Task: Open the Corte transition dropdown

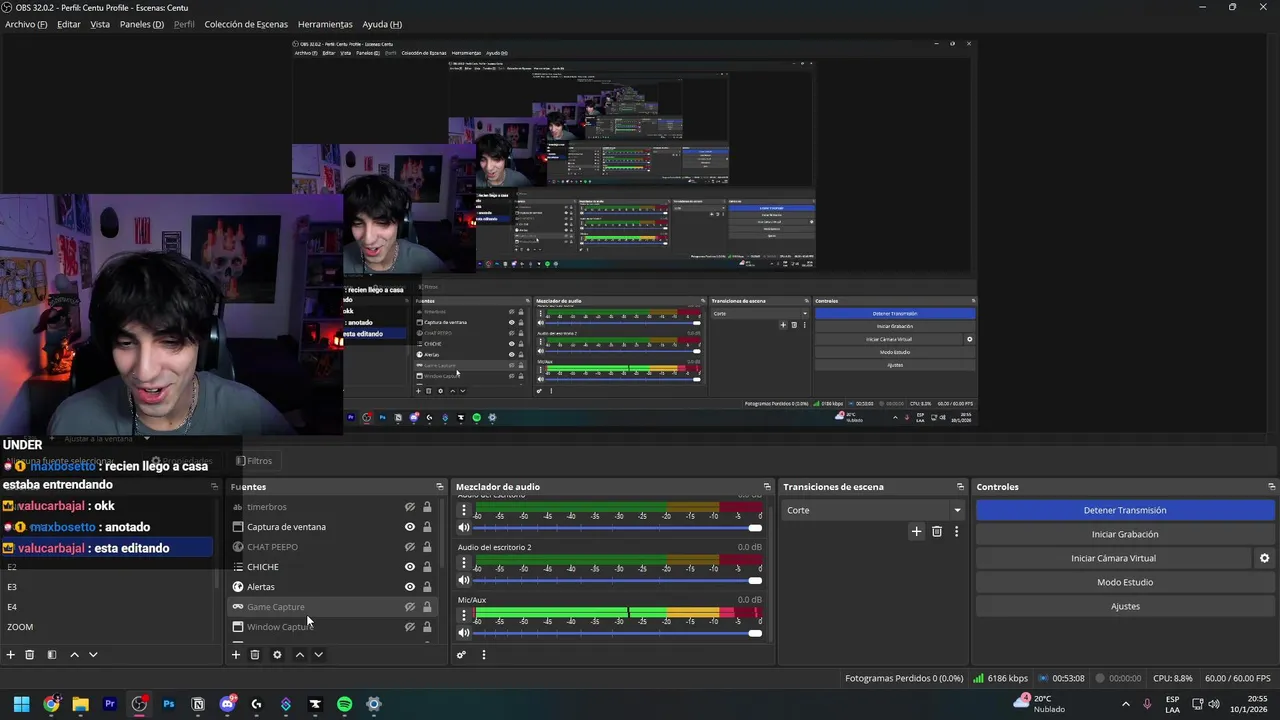Action: [873, 510]
